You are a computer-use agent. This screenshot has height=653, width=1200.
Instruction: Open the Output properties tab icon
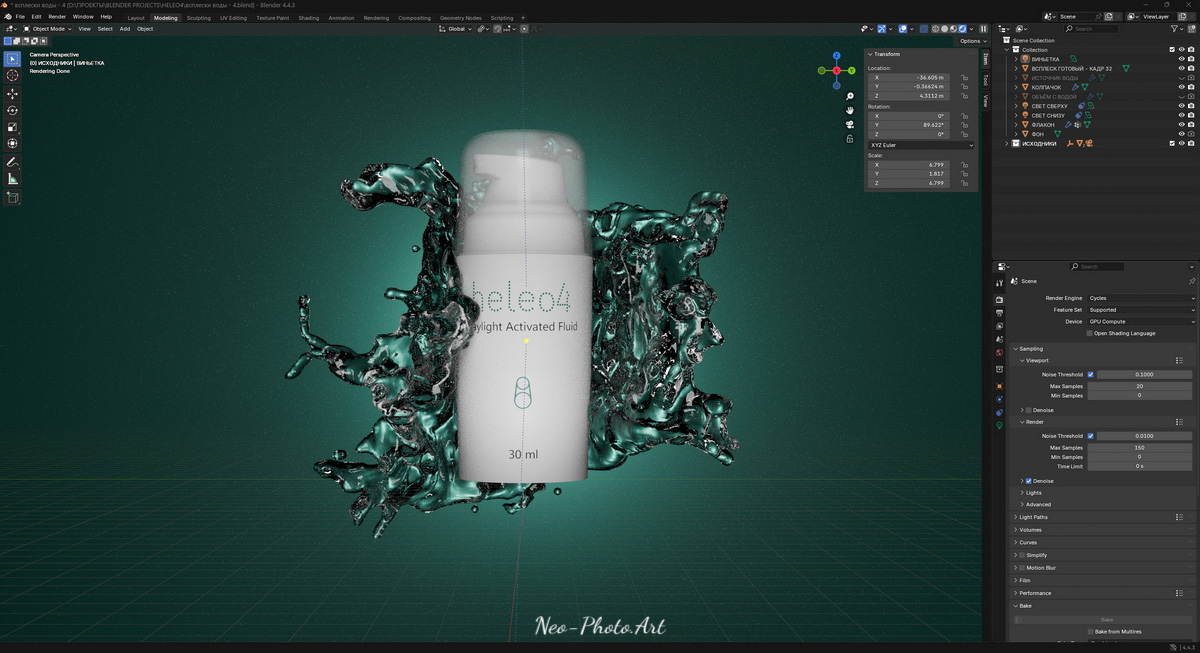(x=999, y=312)
